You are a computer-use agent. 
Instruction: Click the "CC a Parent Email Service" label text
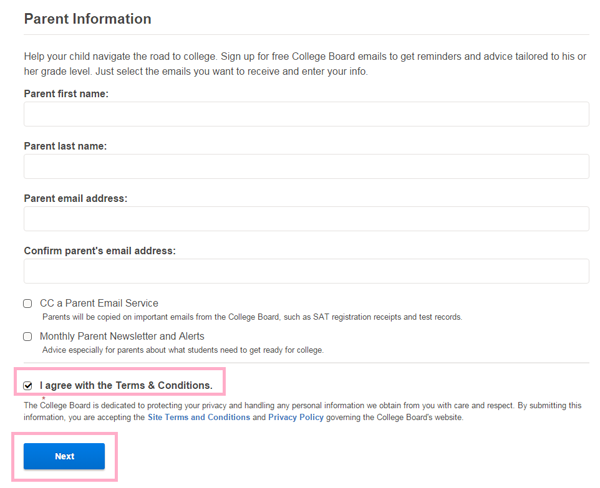pyautogui.click(x=99, y=303)
